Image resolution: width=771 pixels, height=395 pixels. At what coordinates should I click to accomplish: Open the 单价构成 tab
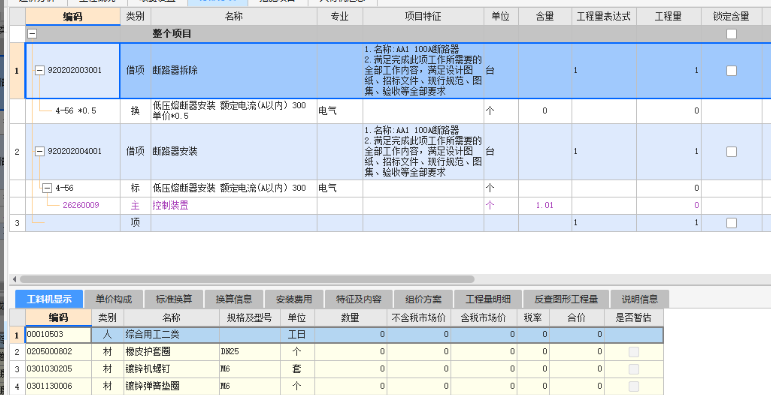point(114,299)
